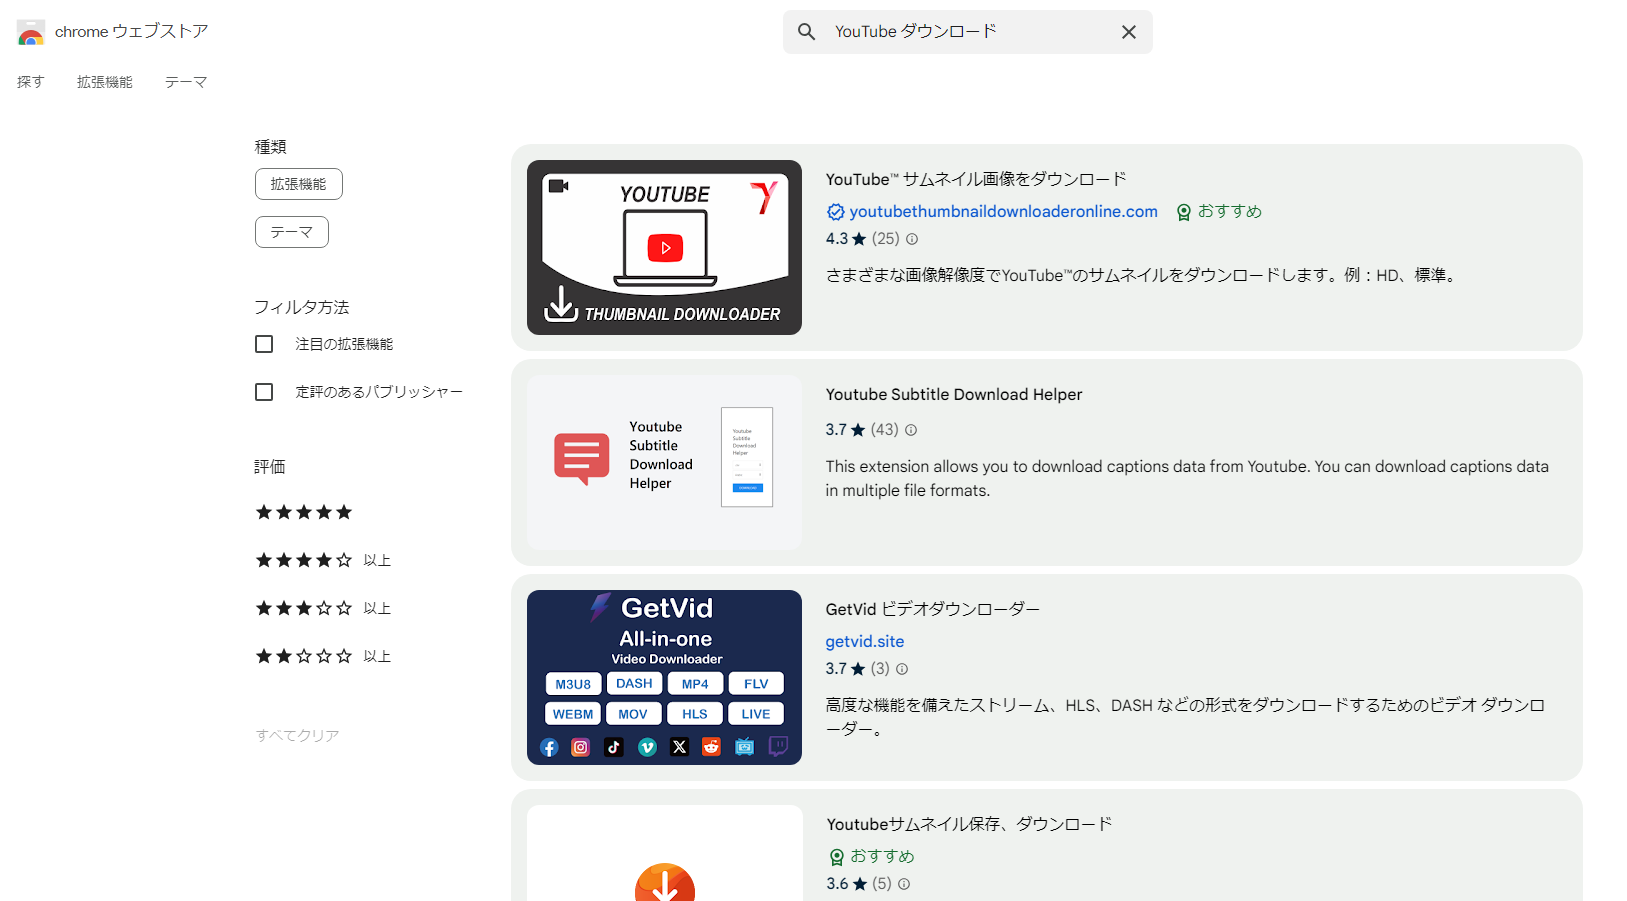Screen dimensions: 1627x901
Task: Click the info icon beside Youtube Subtitle Download Helper rating
Action: click(x=910, y=429)
